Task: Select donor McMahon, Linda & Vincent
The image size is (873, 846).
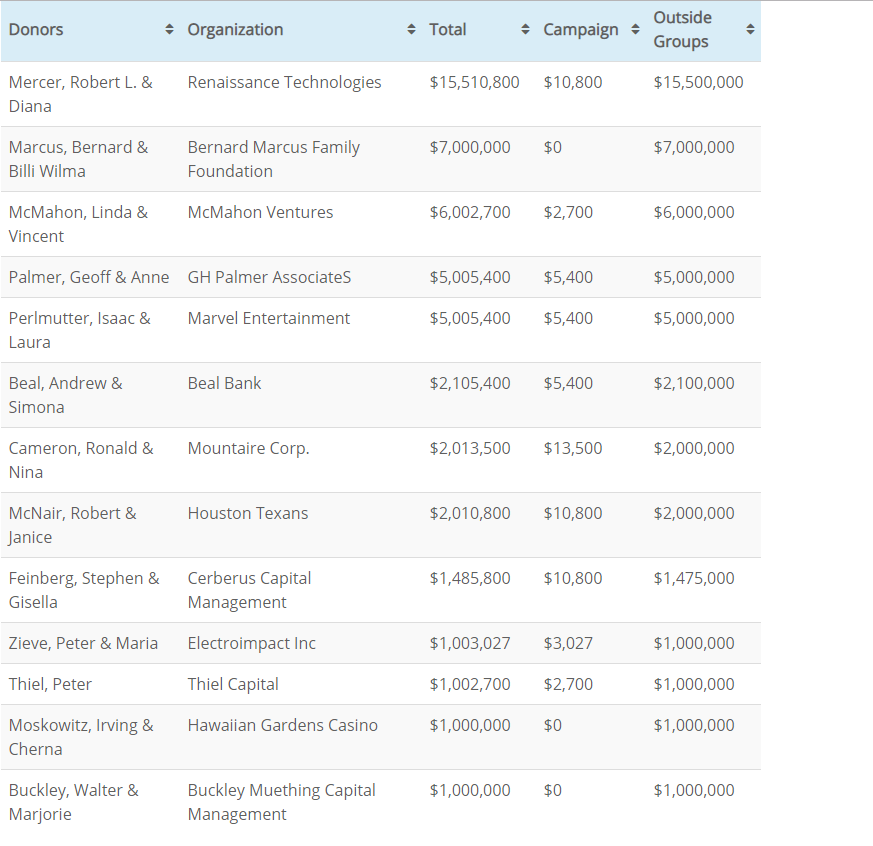Action: point(79,224)
